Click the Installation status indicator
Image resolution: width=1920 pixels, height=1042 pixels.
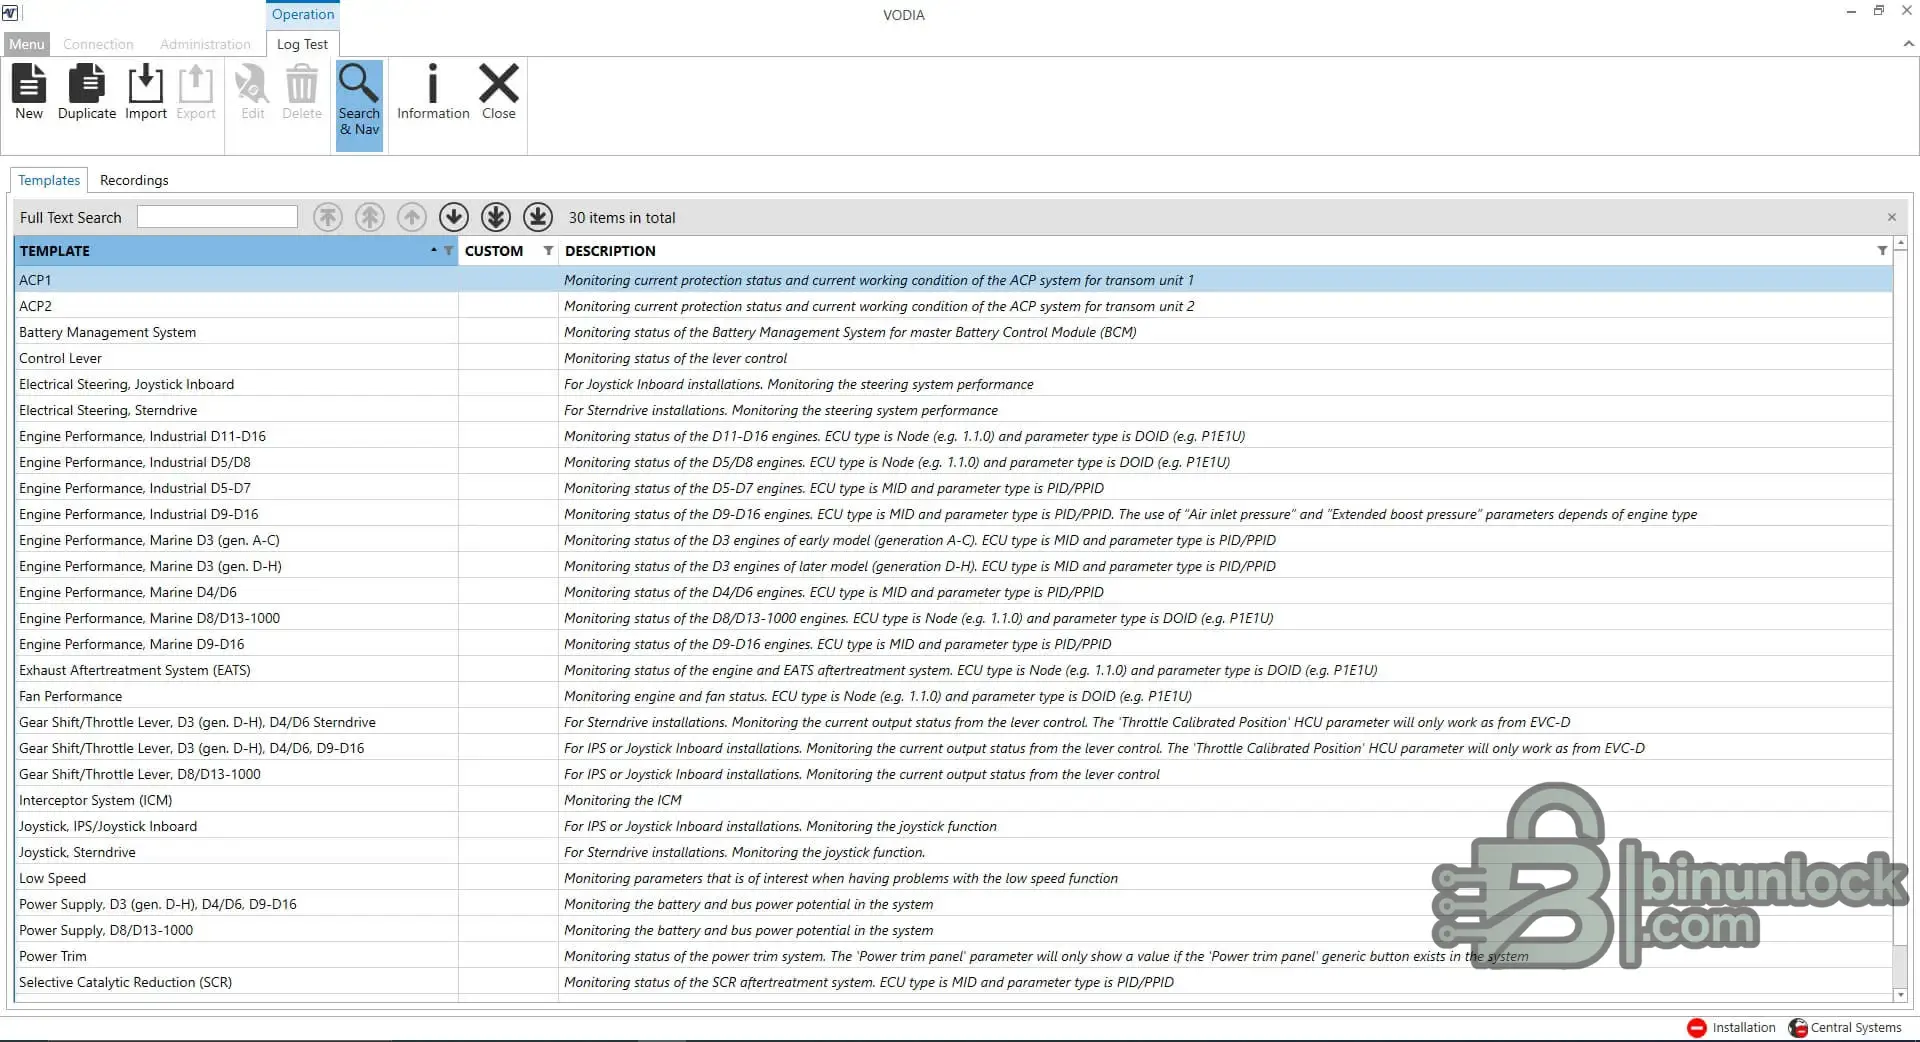1731,1027
